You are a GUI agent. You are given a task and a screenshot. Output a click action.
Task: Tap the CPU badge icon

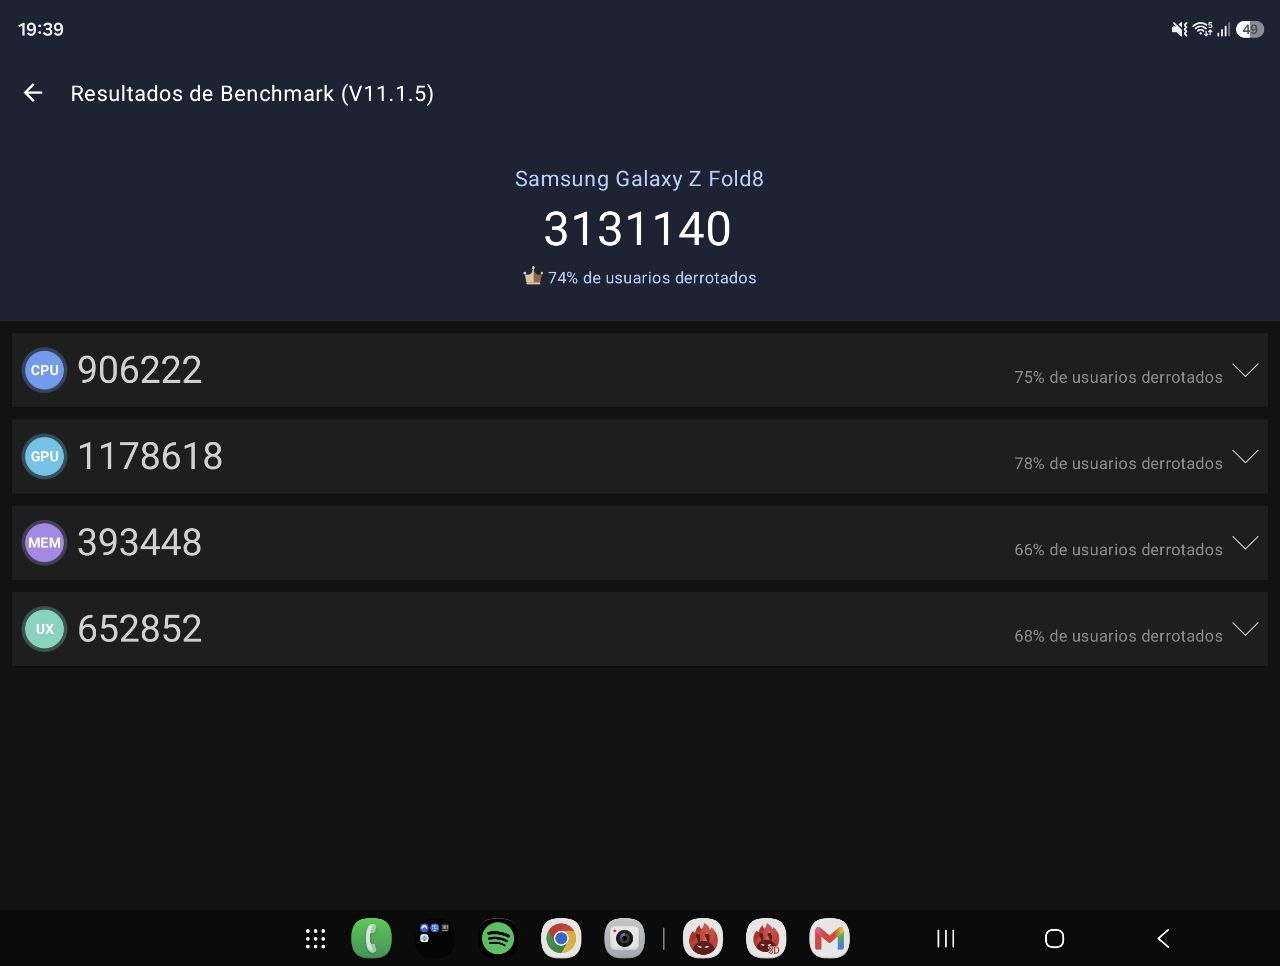click(44, 370)
